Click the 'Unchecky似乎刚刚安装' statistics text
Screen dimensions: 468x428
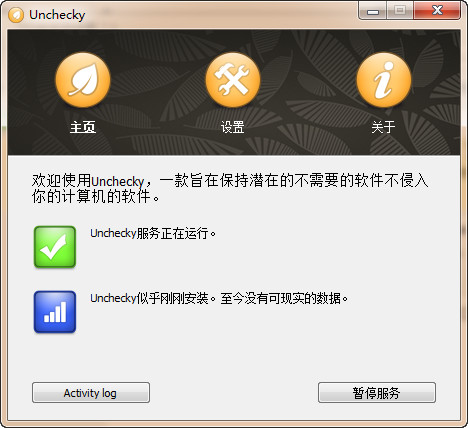[x=219, y=298]
